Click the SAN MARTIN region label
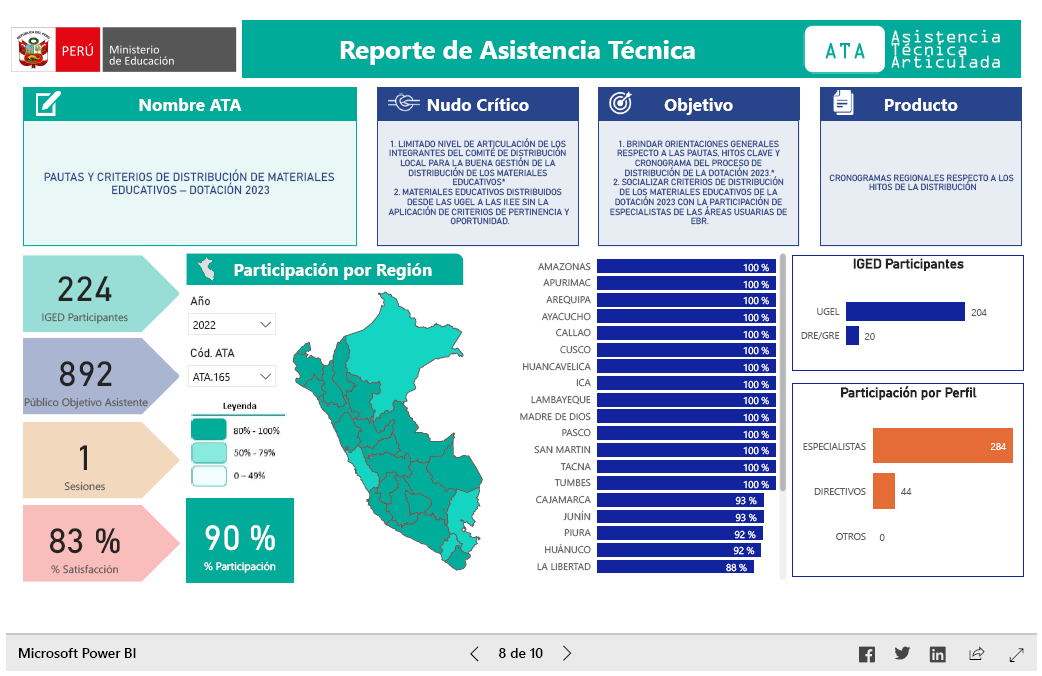Image resolution: width=1042 pixels, height=676 pixels. (x=562, y=450)
